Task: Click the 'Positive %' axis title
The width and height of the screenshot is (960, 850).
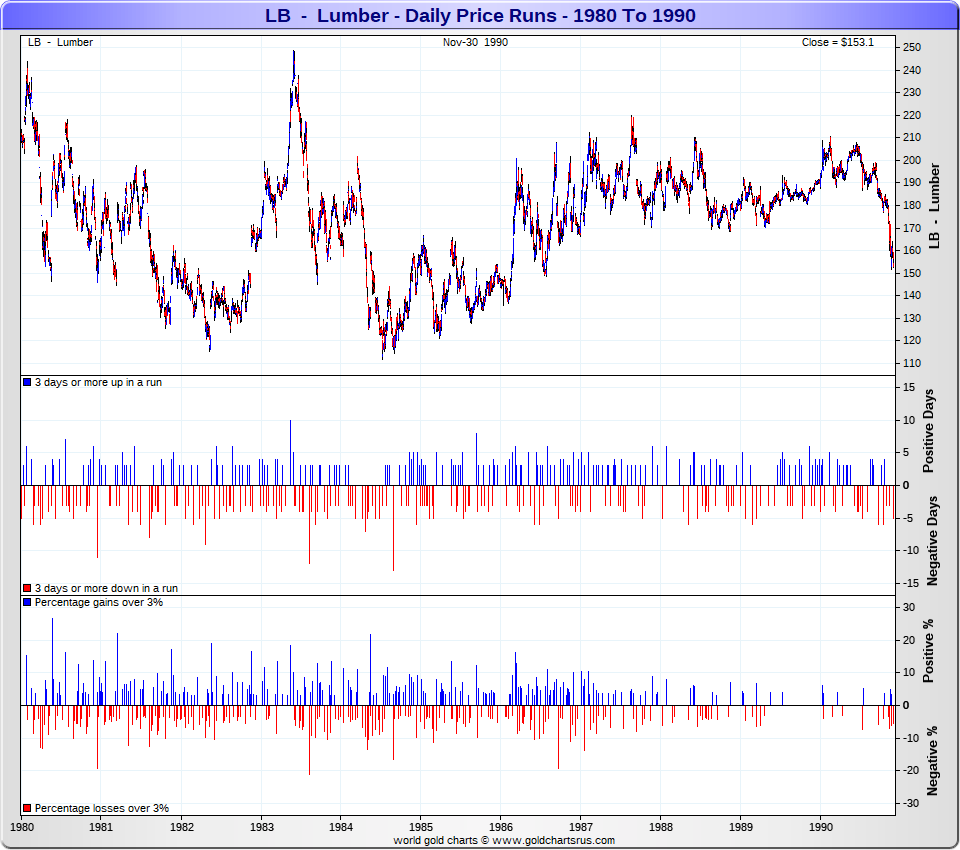Action: coord(929,651)
